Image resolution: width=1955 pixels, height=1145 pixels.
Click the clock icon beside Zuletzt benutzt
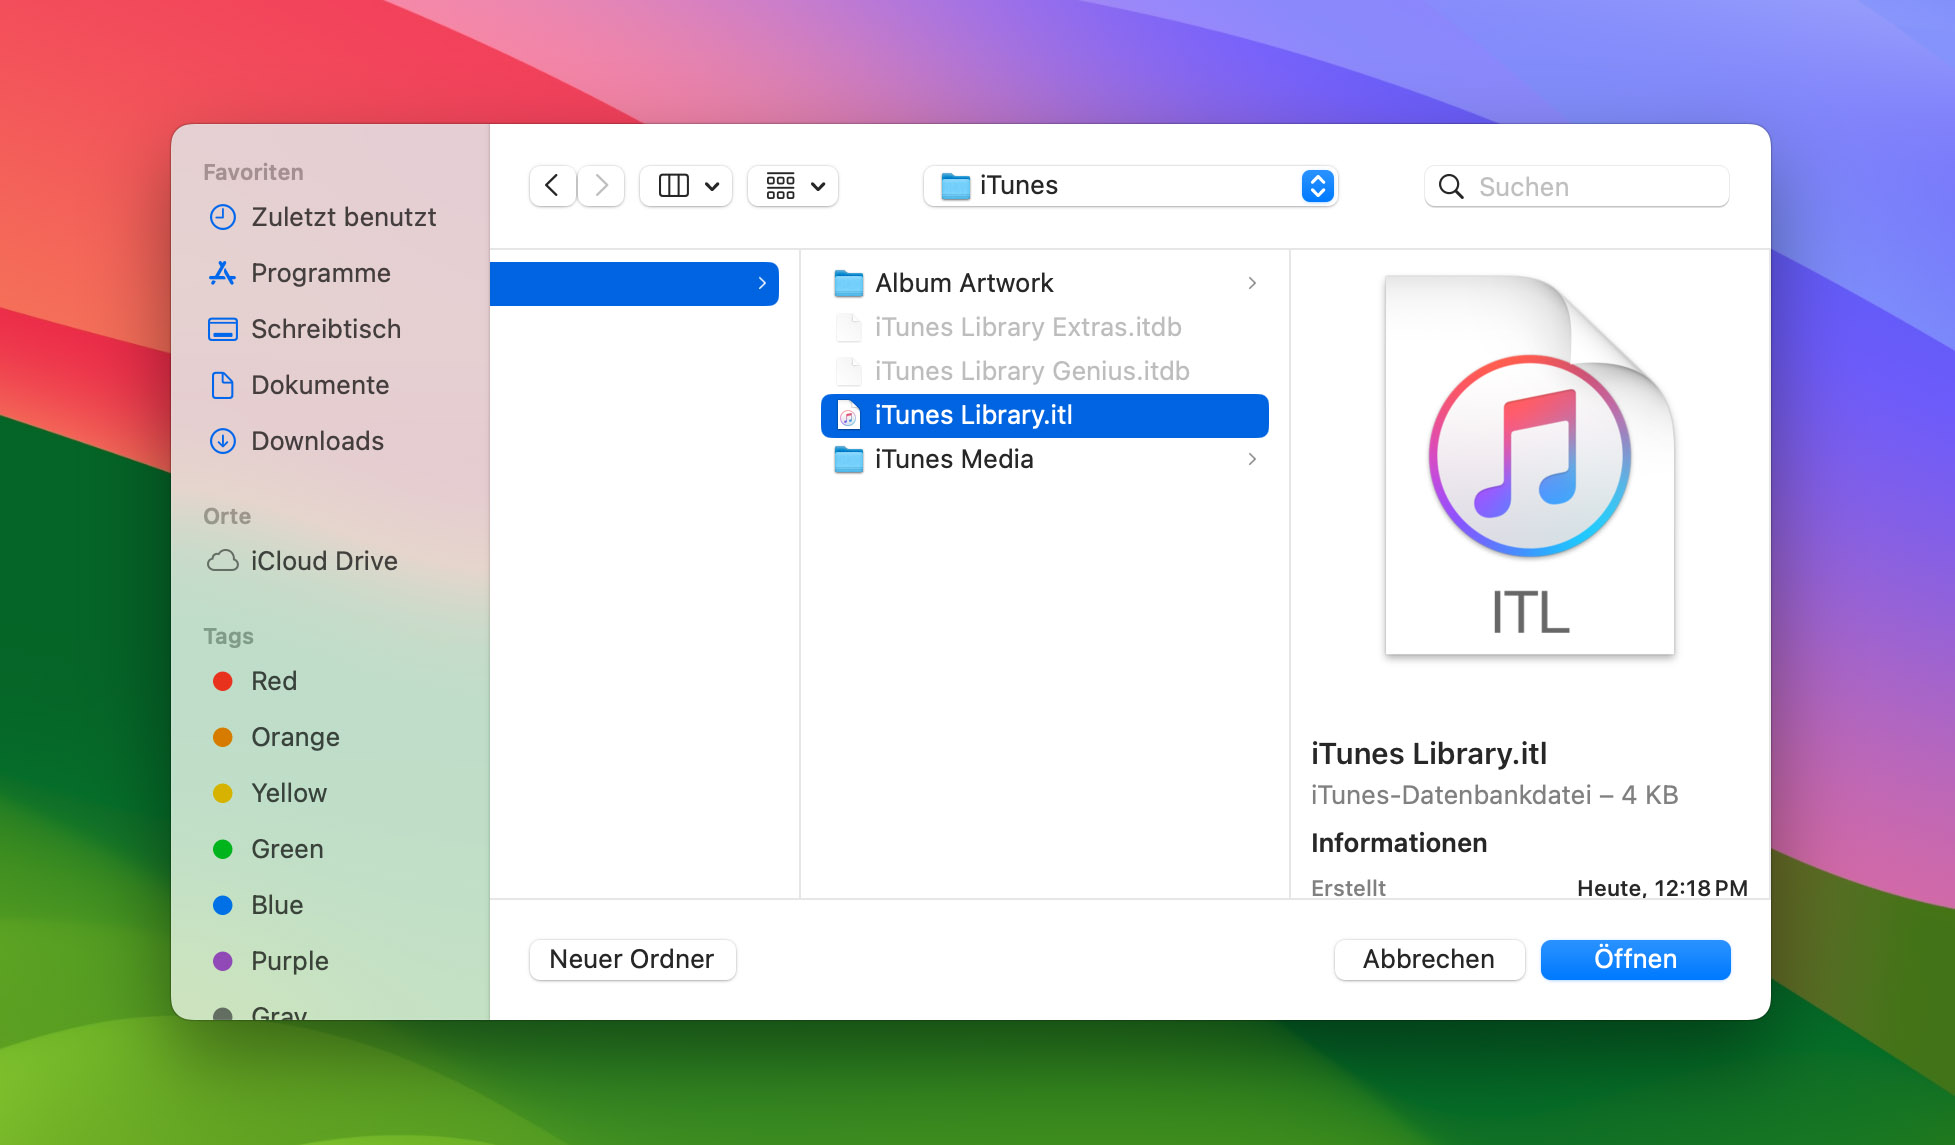tap(222, 217)
